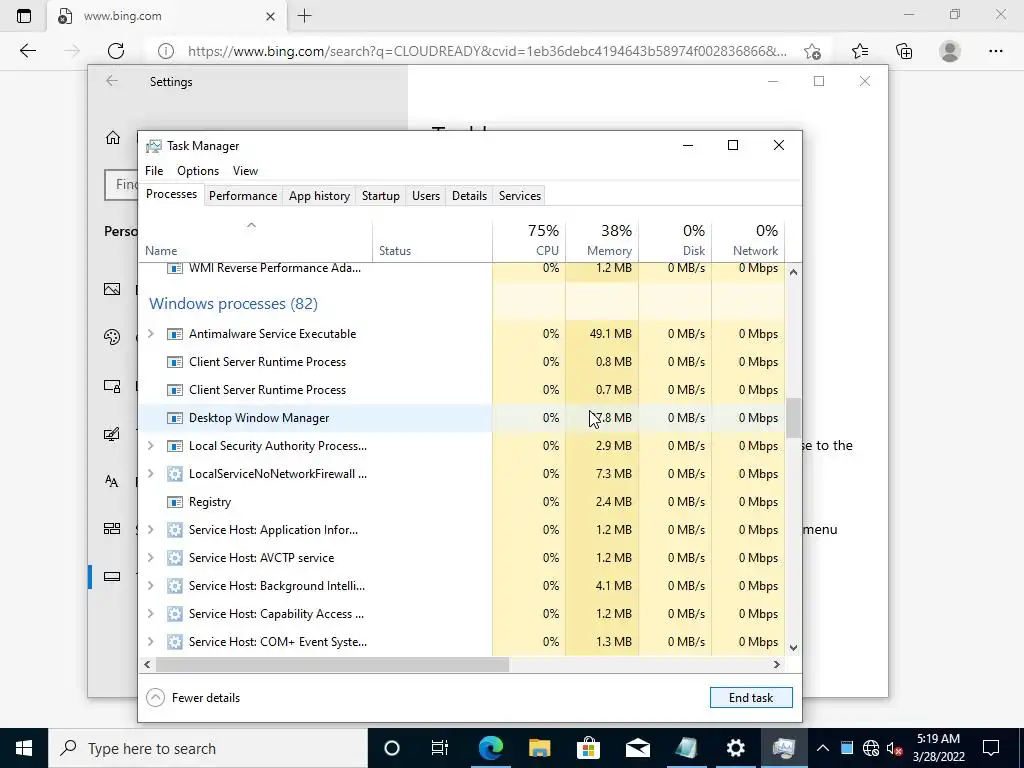The image size is (1024, 768).
Task: Open the Windows Start menu
Action: point(24,748)
